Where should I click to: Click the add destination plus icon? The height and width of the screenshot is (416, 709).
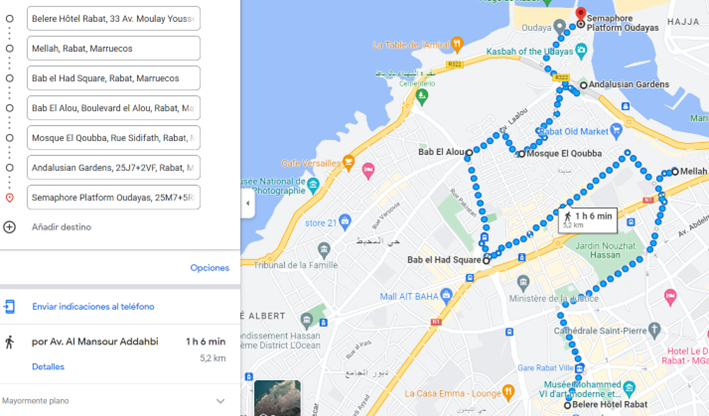pos(9,227)
